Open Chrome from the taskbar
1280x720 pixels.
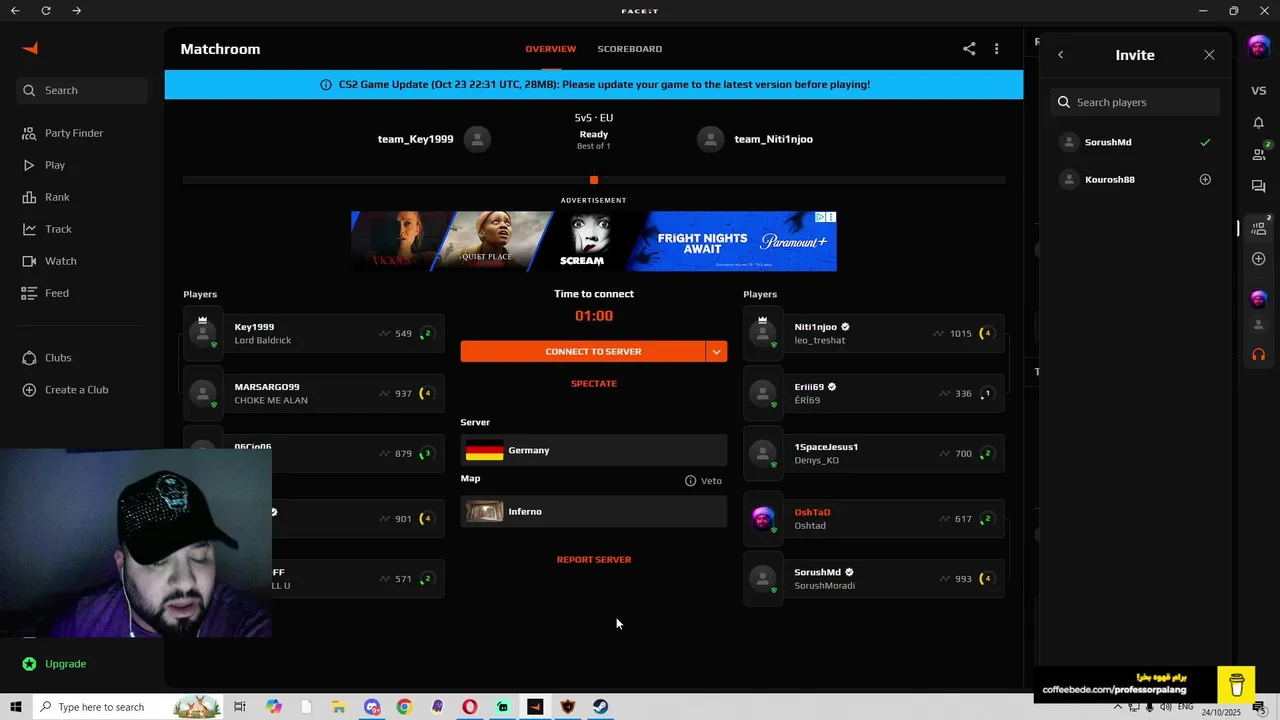(404, 707)
